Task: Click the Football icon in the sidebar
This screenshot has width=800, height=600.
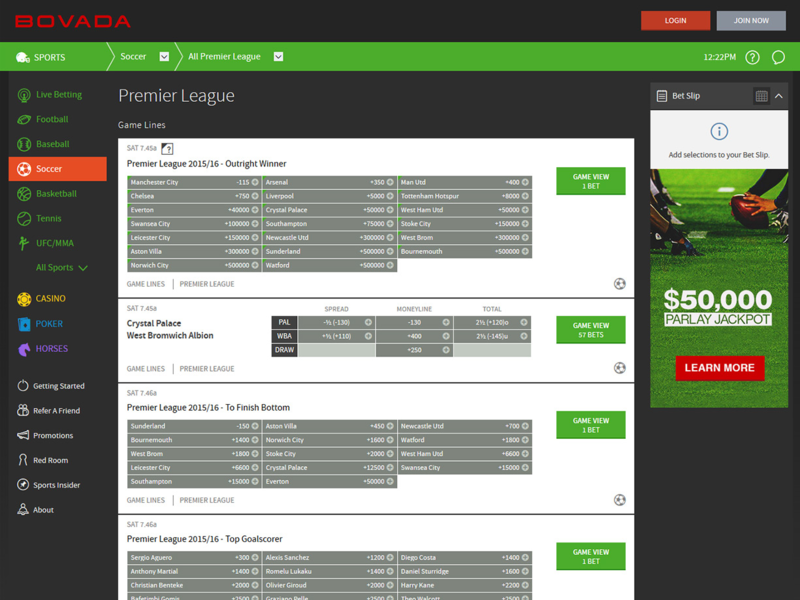Action: tap(23, 119)
